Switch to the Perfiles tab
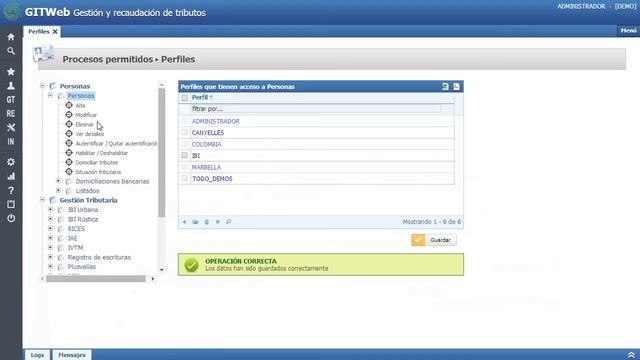 tap(38, 31)
